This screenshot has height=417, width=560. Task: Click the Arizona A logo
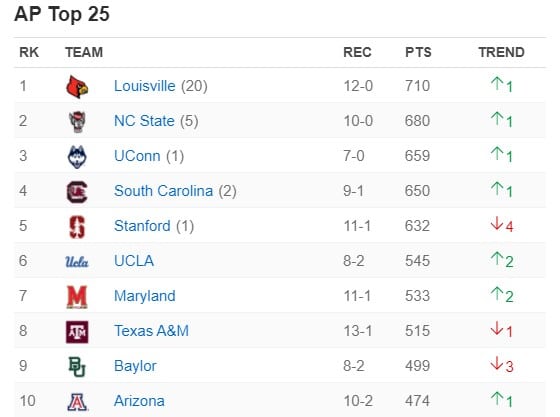77,402
